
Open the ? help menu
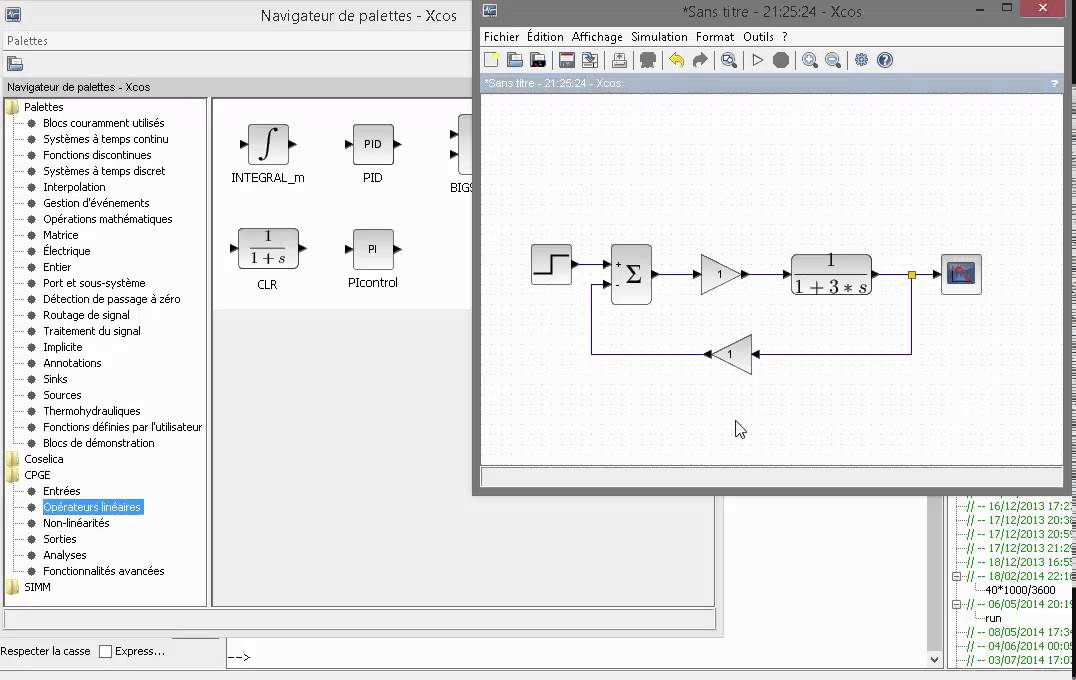click(x=785, y=37)
